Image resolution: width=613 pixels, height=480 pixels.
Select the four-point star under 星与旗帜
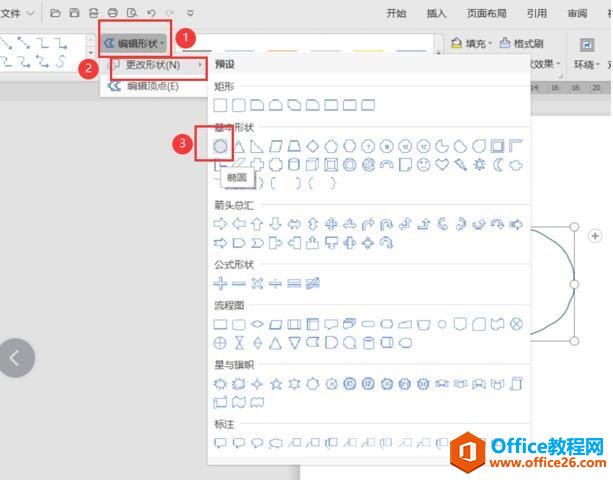pos(257,384)
